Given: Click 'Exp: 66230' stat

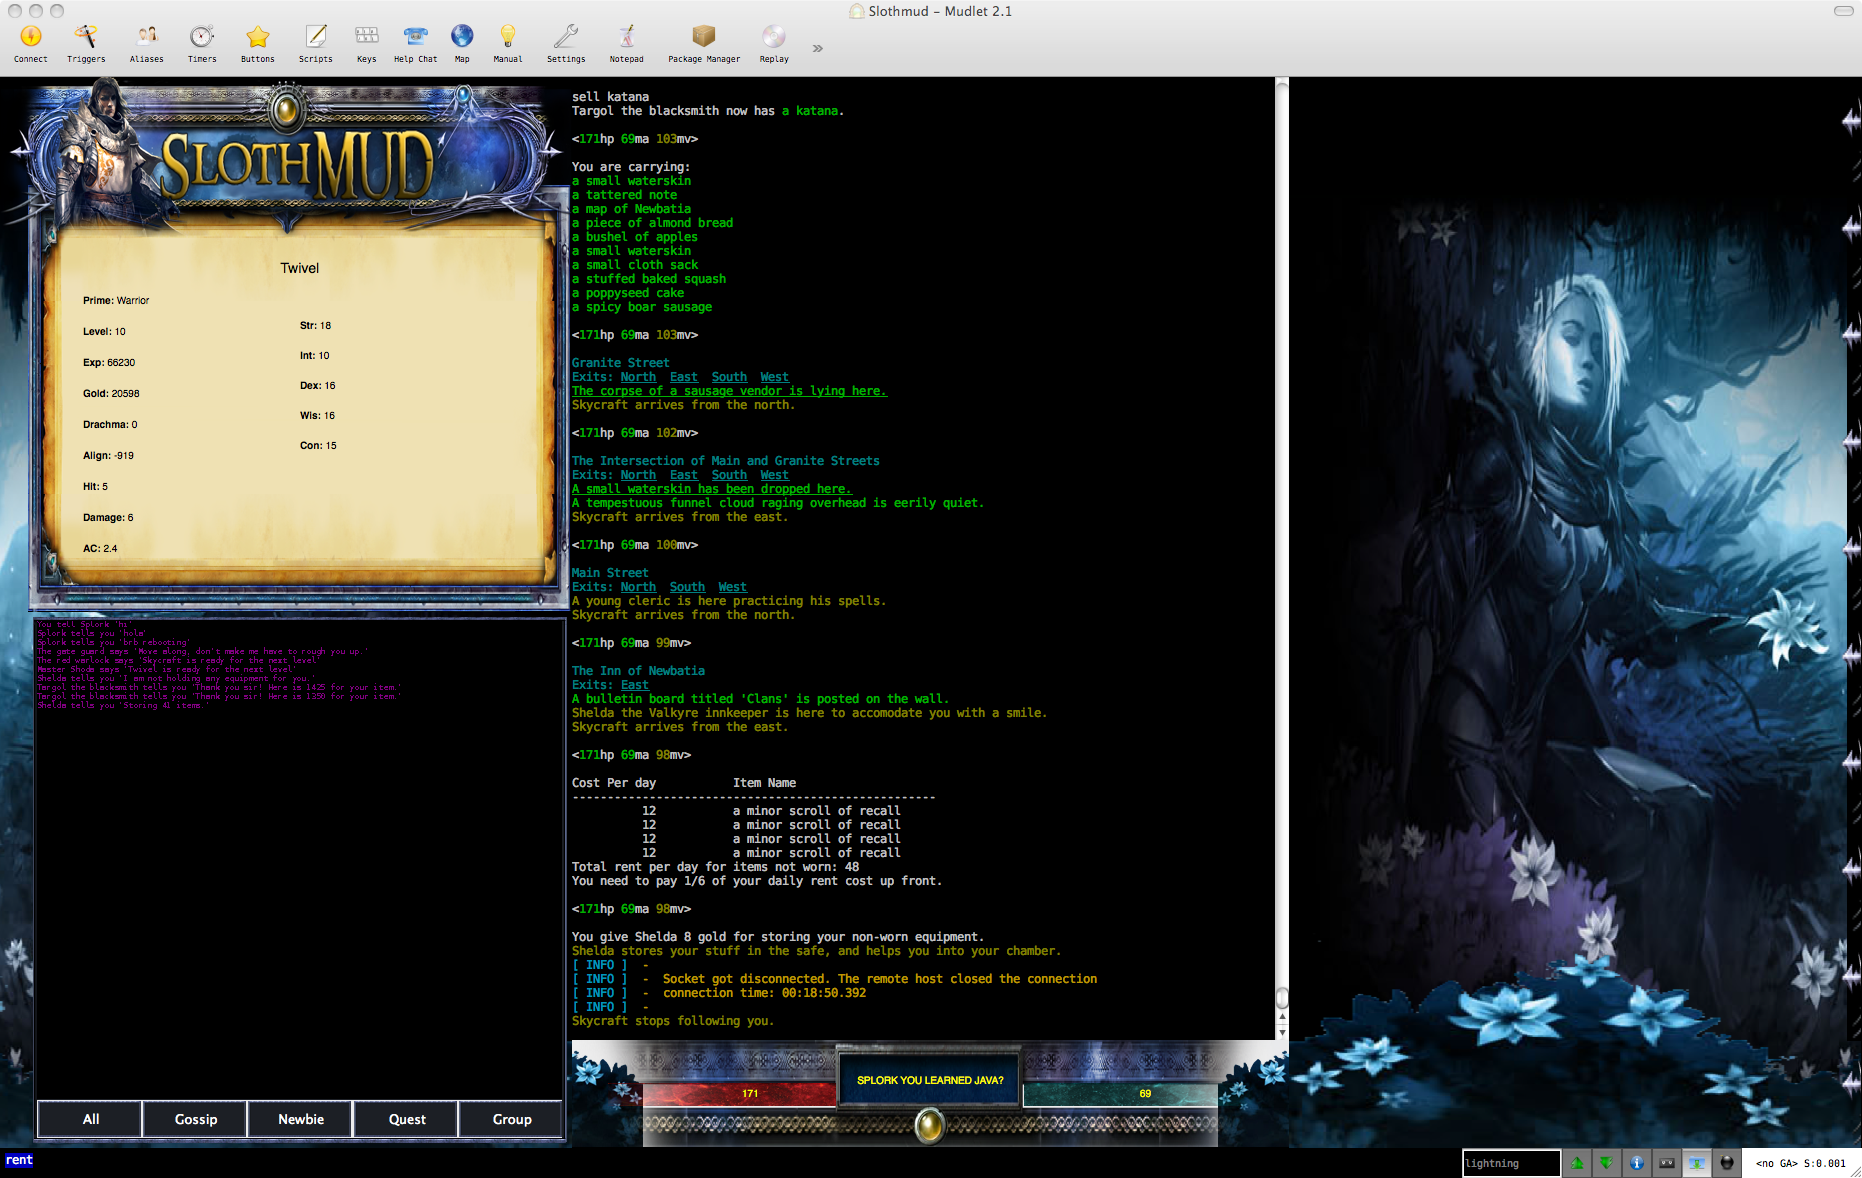Looking at the screenshot, I should pyautogui.click(x=109, y=363).
